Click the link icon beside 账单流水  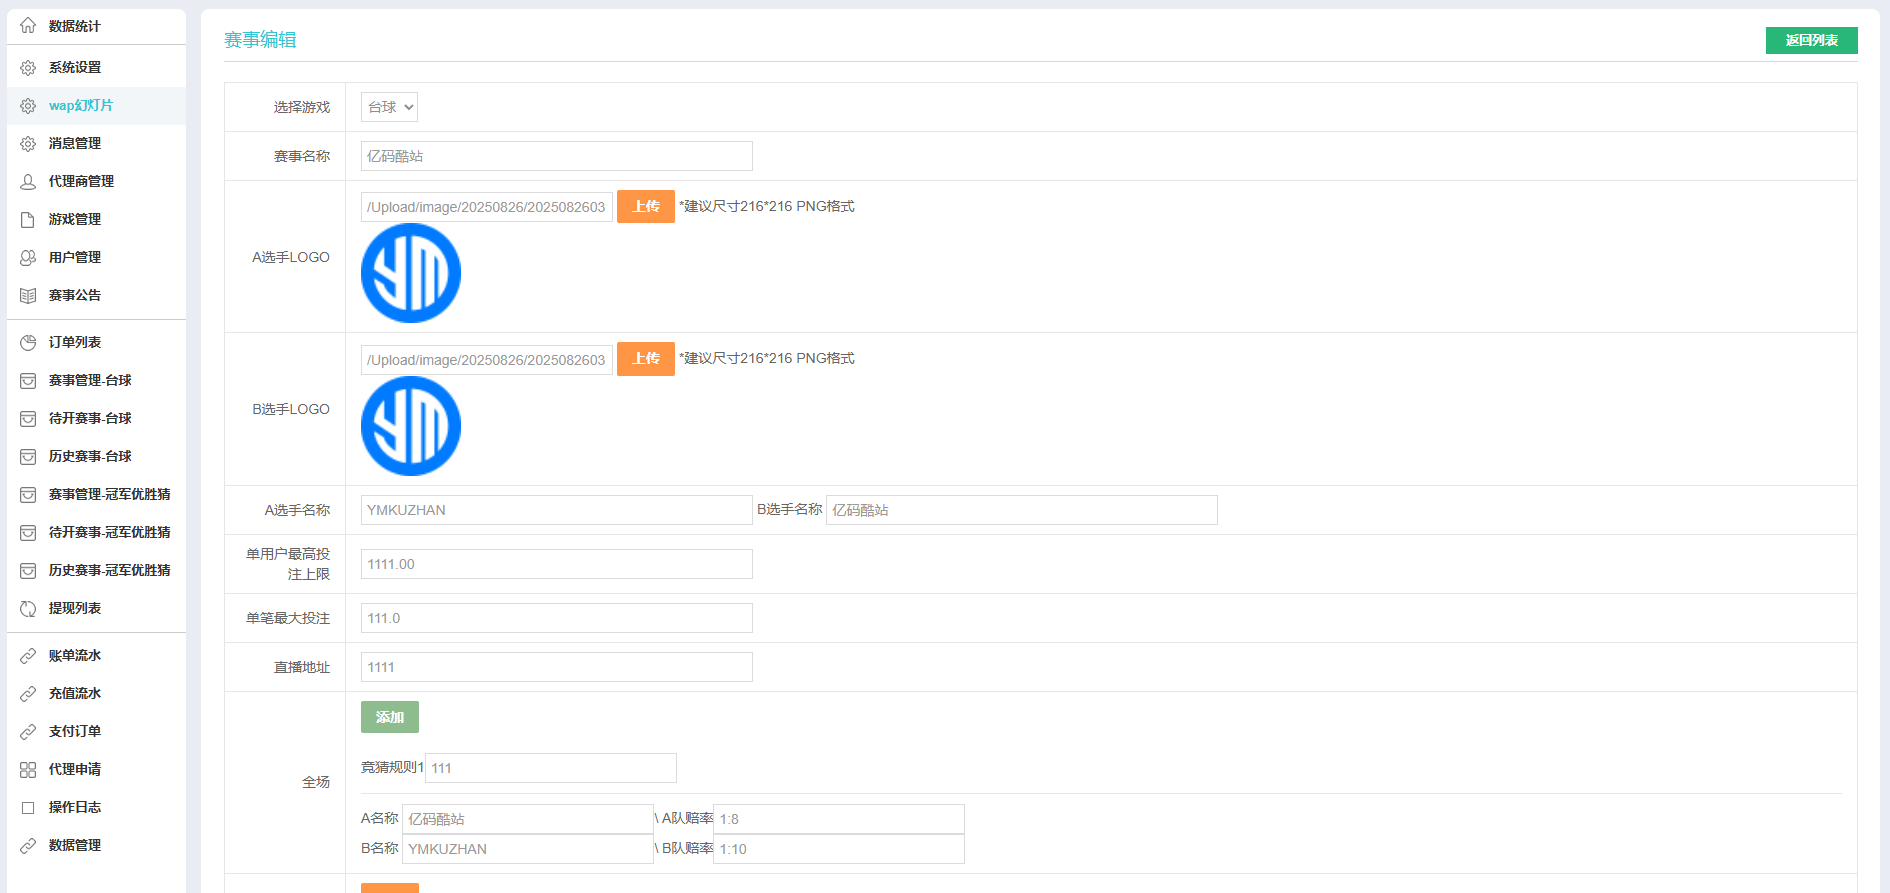pyautogui.click(x=28, y=656)
